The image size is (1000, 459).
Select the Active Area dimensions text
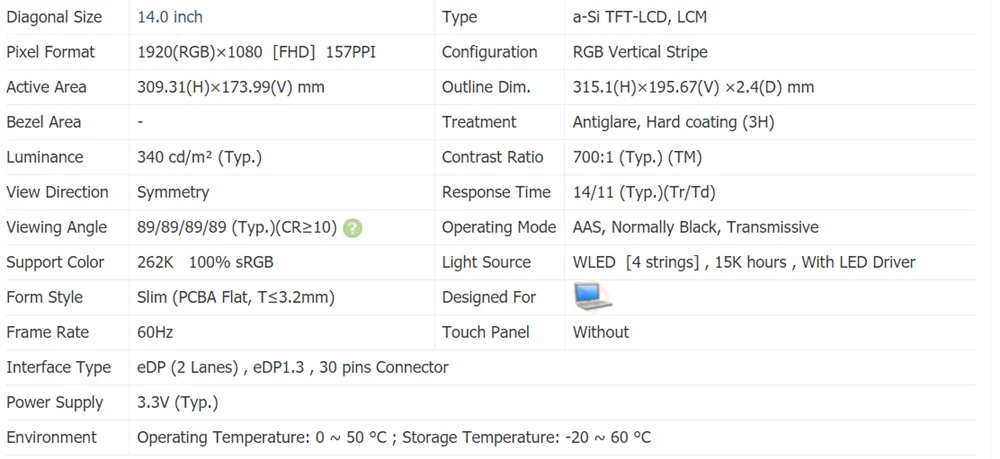pyautogui.click(x=230, y=87)
